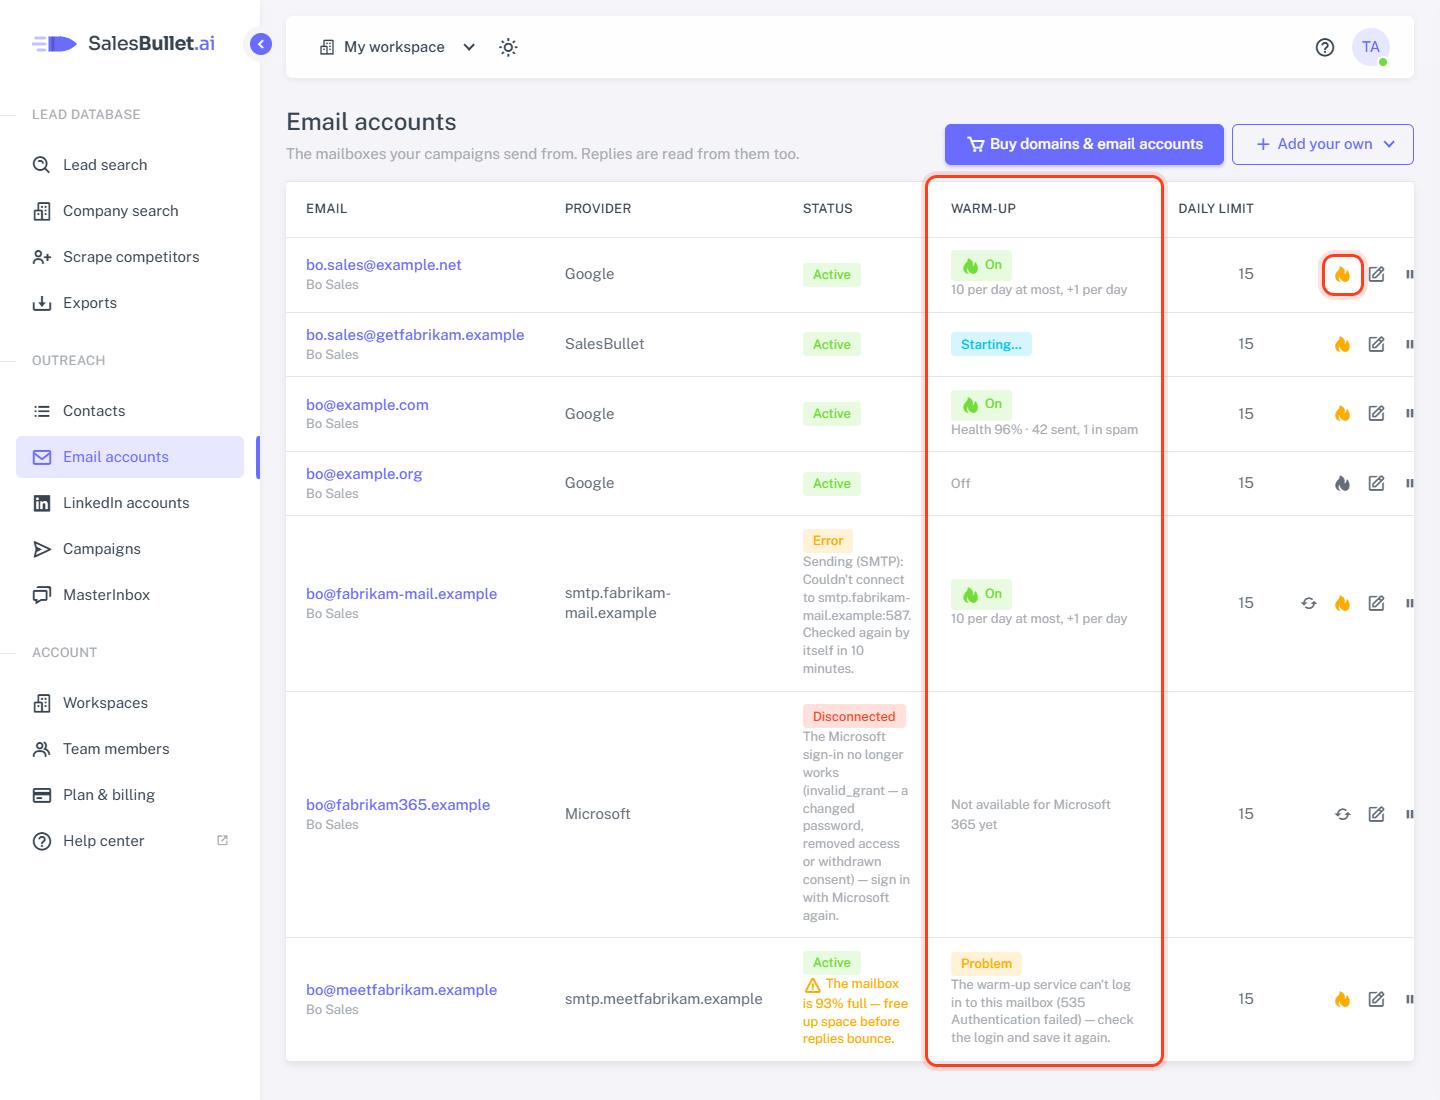Toggle light/dark theme sun icon
Viewport: 1440px width, 1100px height.
click(x=508, y=47)
